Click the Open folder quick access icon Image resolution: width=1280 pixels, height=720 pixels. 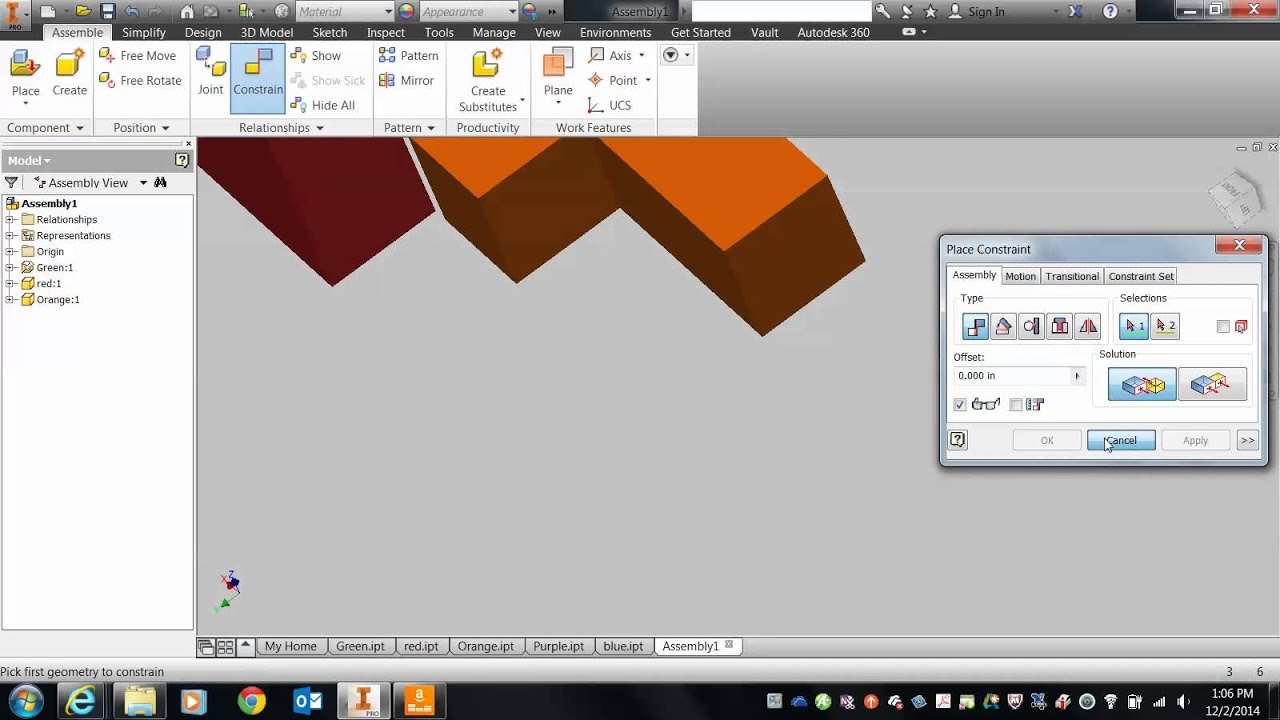pyautogui.click(x=84, y=12)
